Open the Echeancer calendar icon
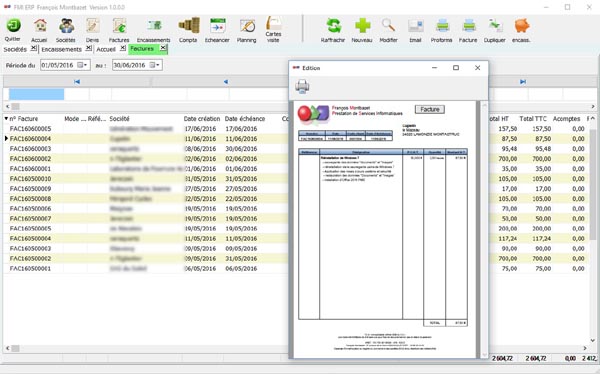This screenshot has width=600, height=374. (x=217, y=26)
